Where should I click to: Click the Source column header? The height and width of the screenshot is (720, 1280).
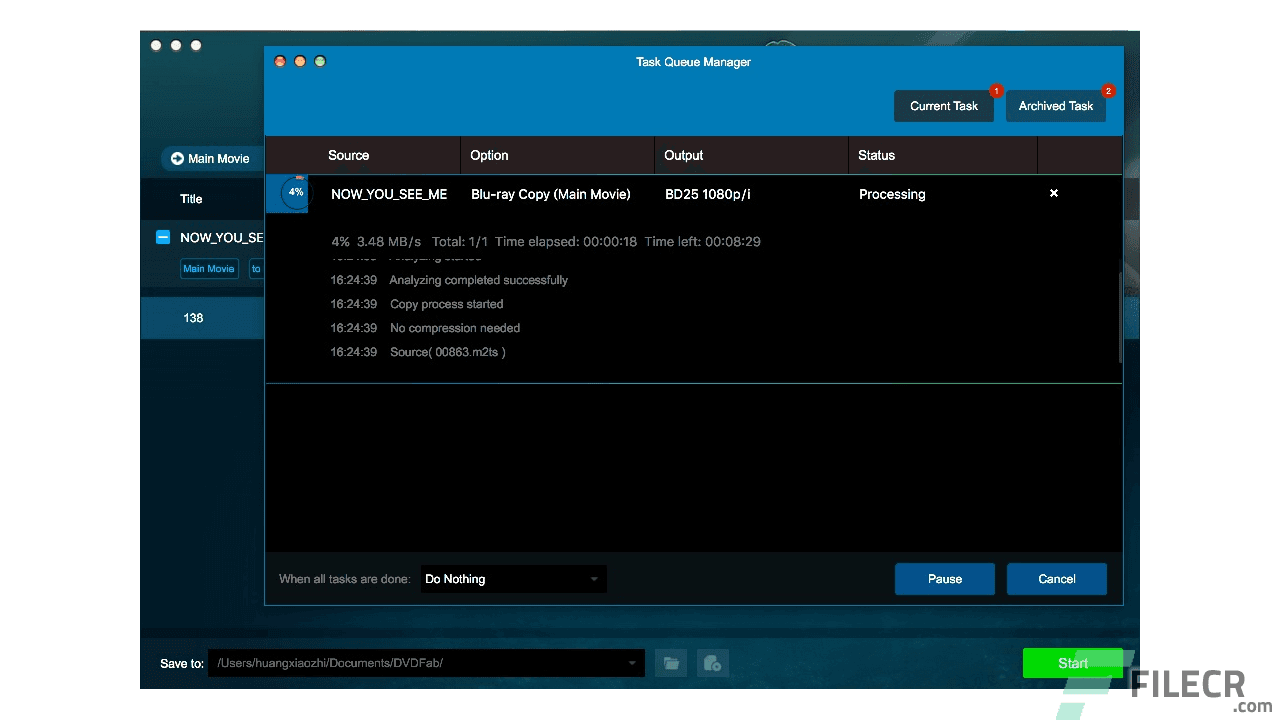[x=349, y=155]
